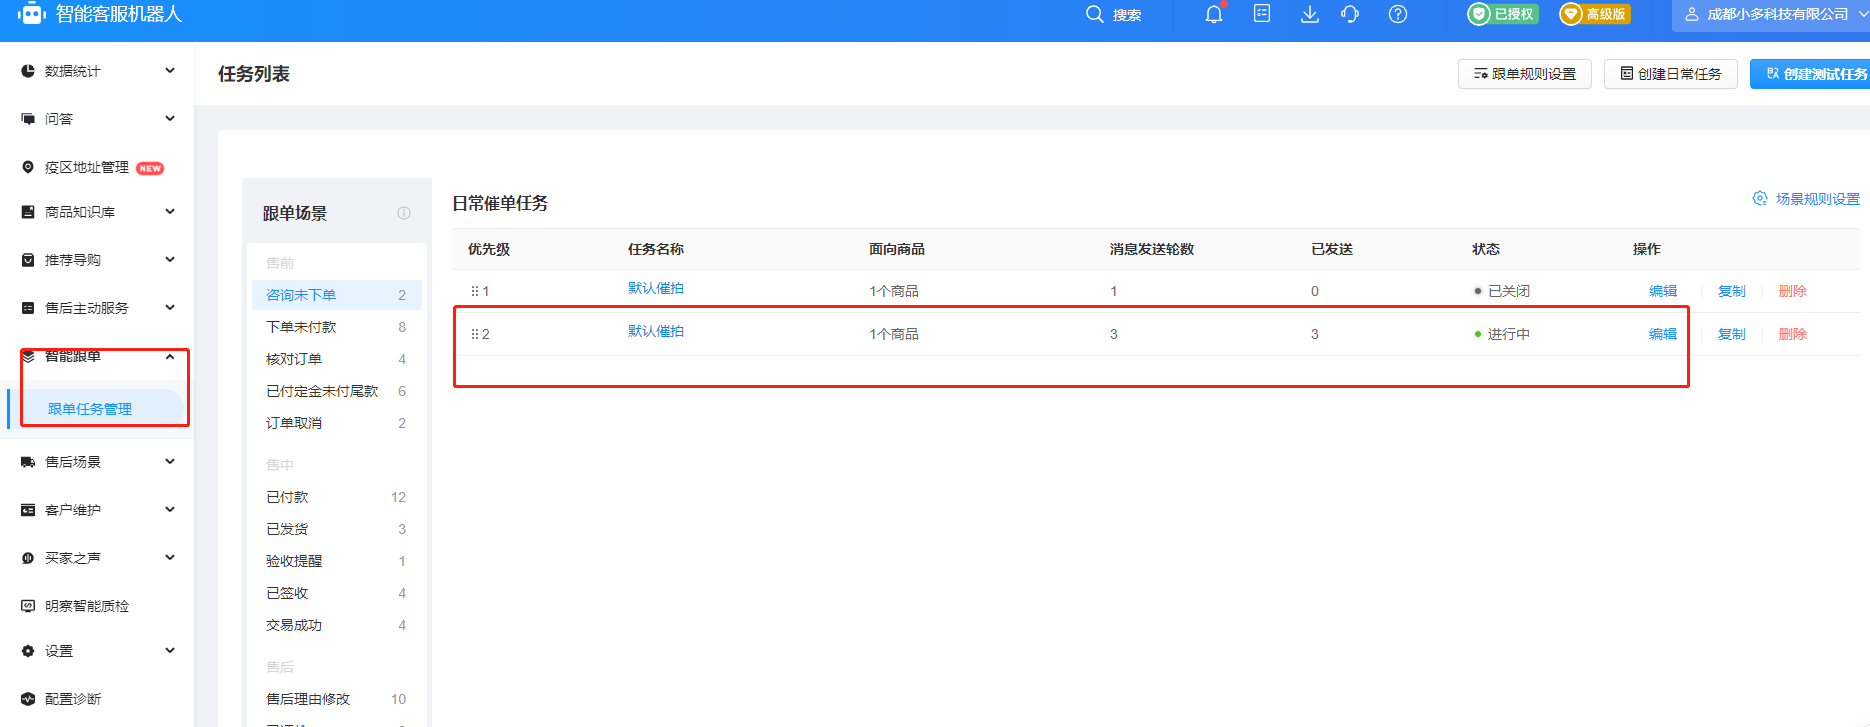Click the 数据统计 pie chart icon
Screen dimensions: 1870x727
pyautogui.click(x=28, y=71)
